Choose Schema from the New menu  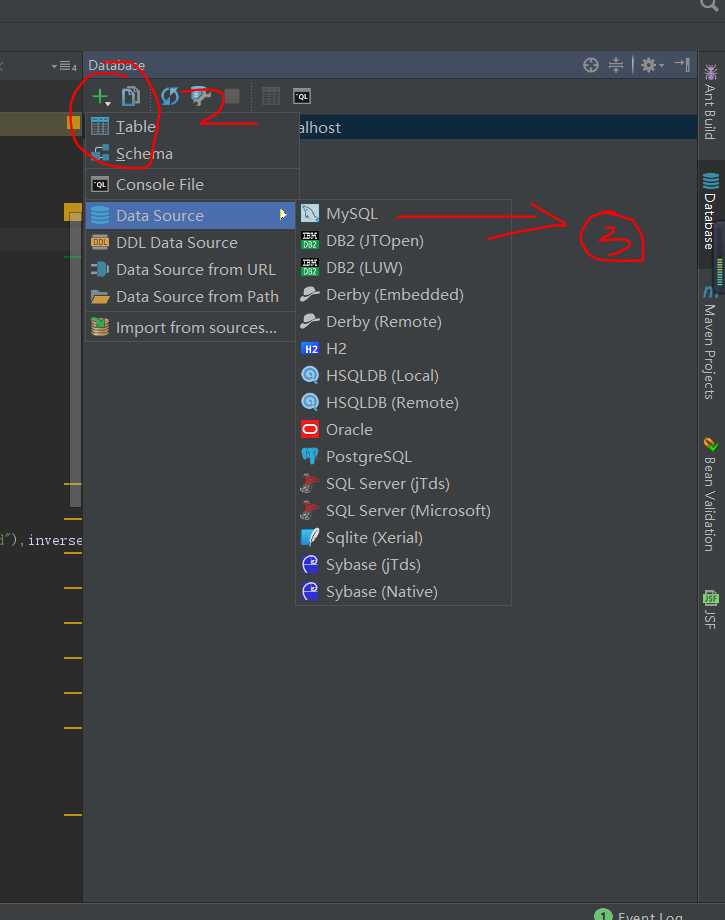point(192,154)
